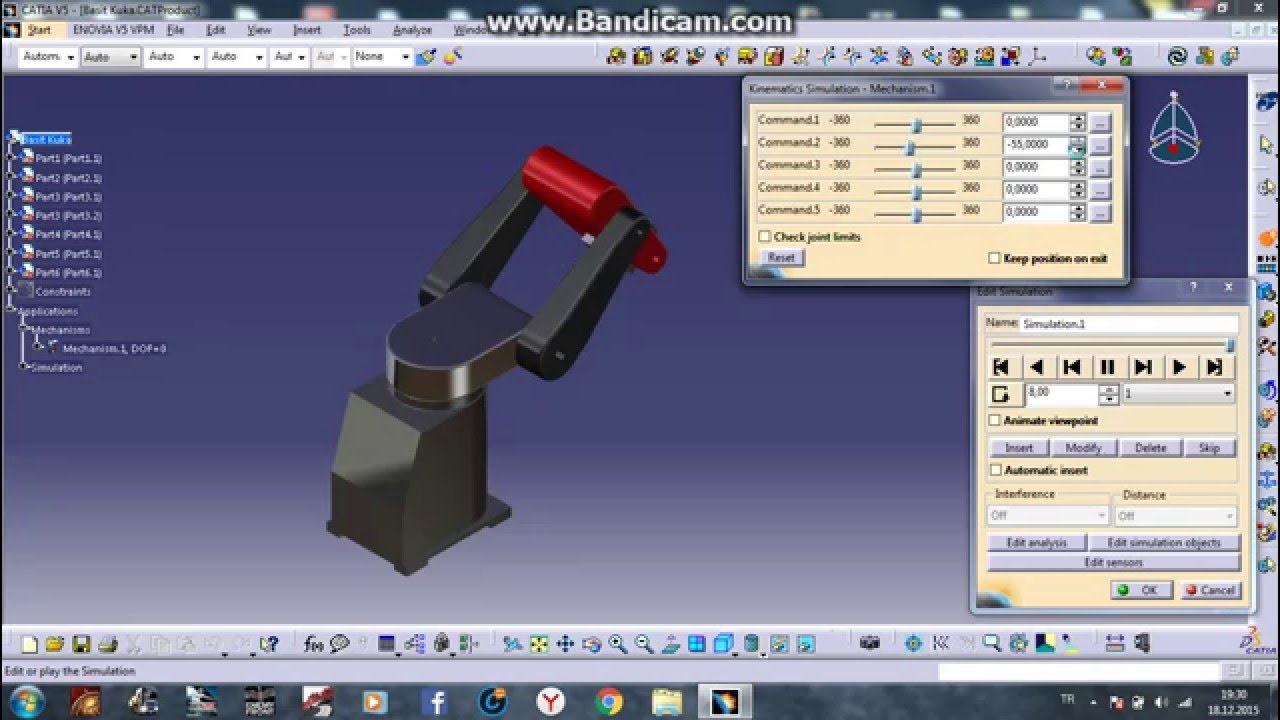Click the first icon in the top kinematics toolbar
1280x720 pixels.
tap(616, 57)
